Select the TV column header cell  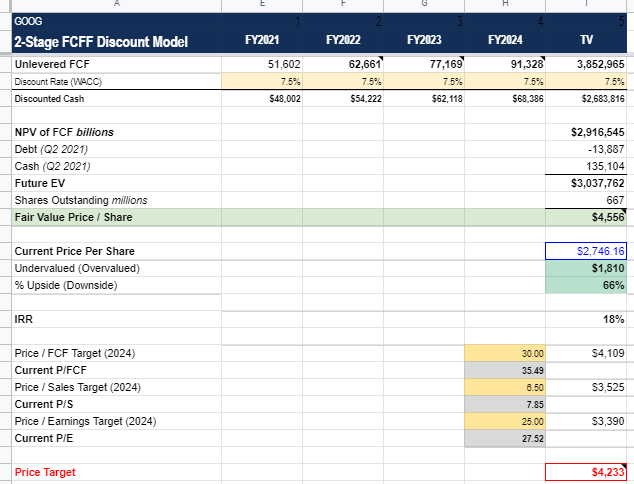click(x=590, y=41)
